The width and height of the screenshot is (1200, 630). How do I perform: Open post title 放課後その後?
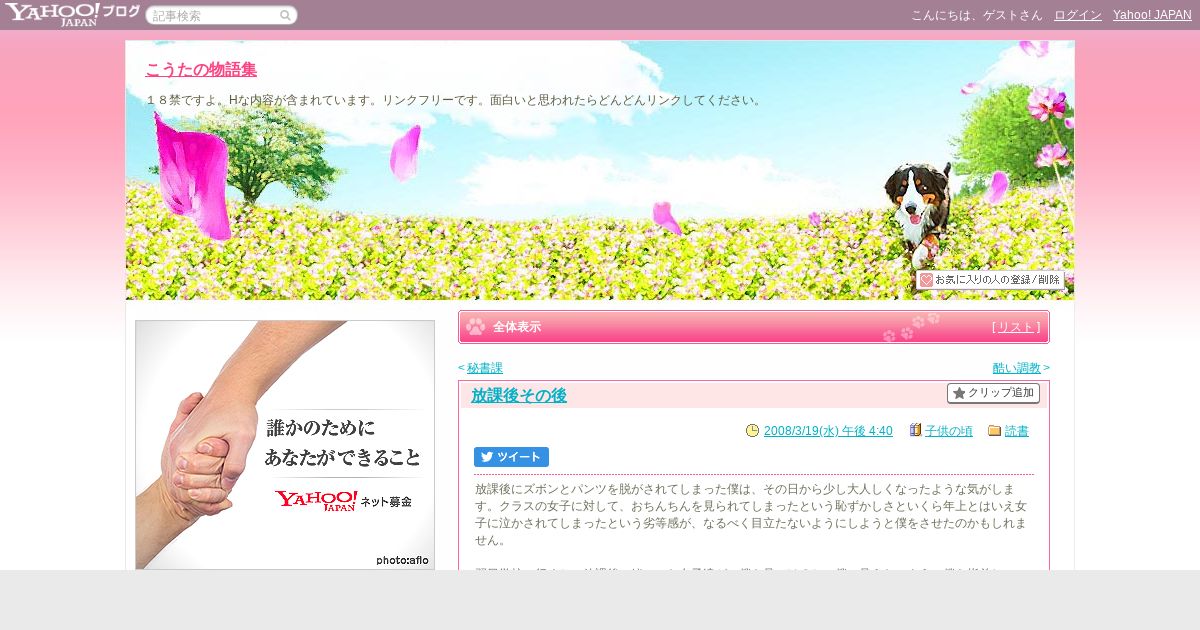(x=519, y=395)
